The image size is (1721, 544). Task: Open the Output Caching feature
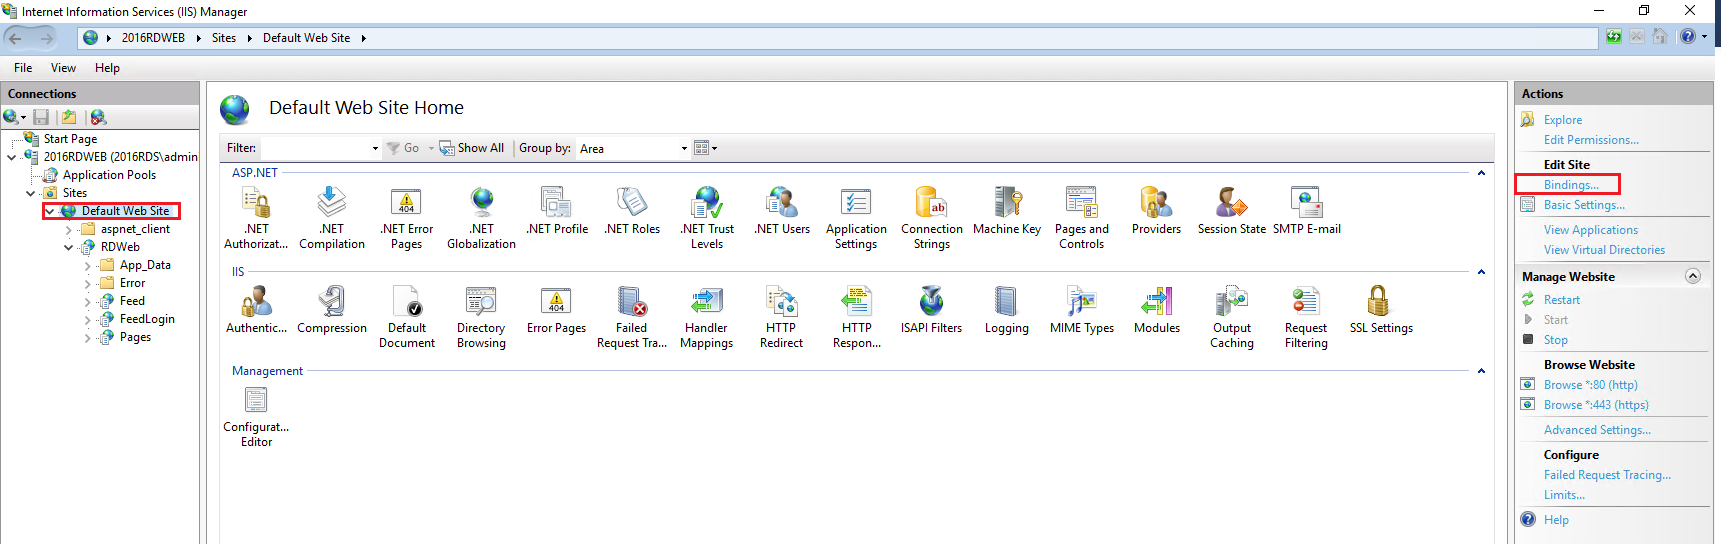(x=1232, y=317)
